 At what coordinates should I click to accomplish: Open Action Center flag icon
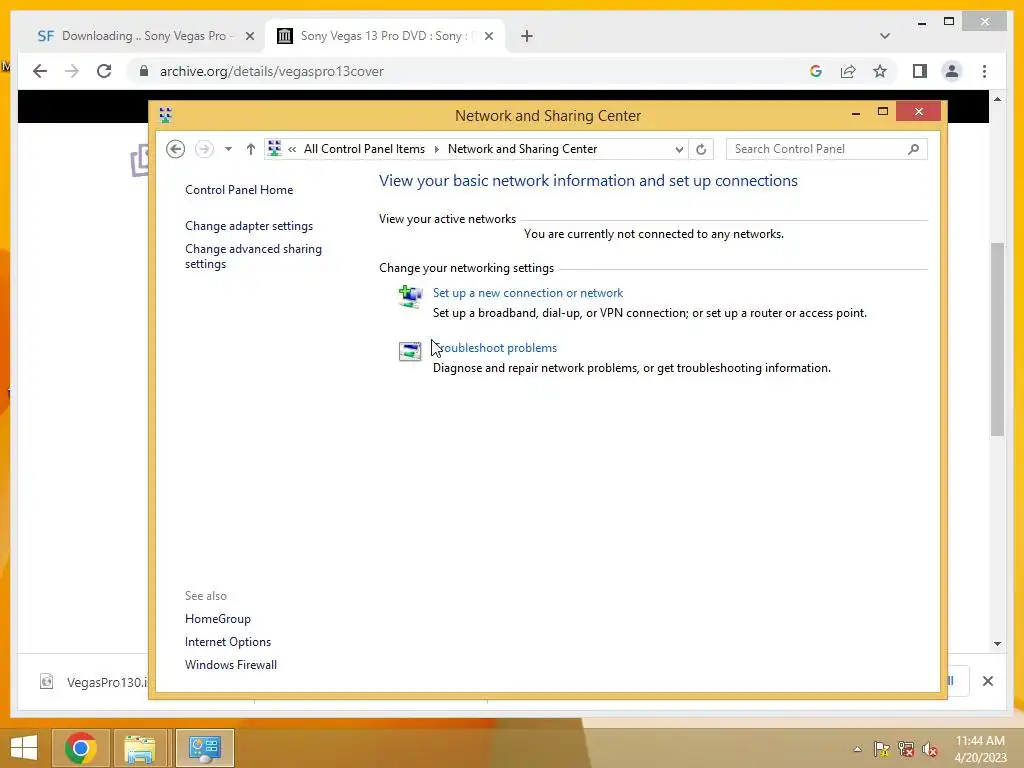click(x=881, y=749)
